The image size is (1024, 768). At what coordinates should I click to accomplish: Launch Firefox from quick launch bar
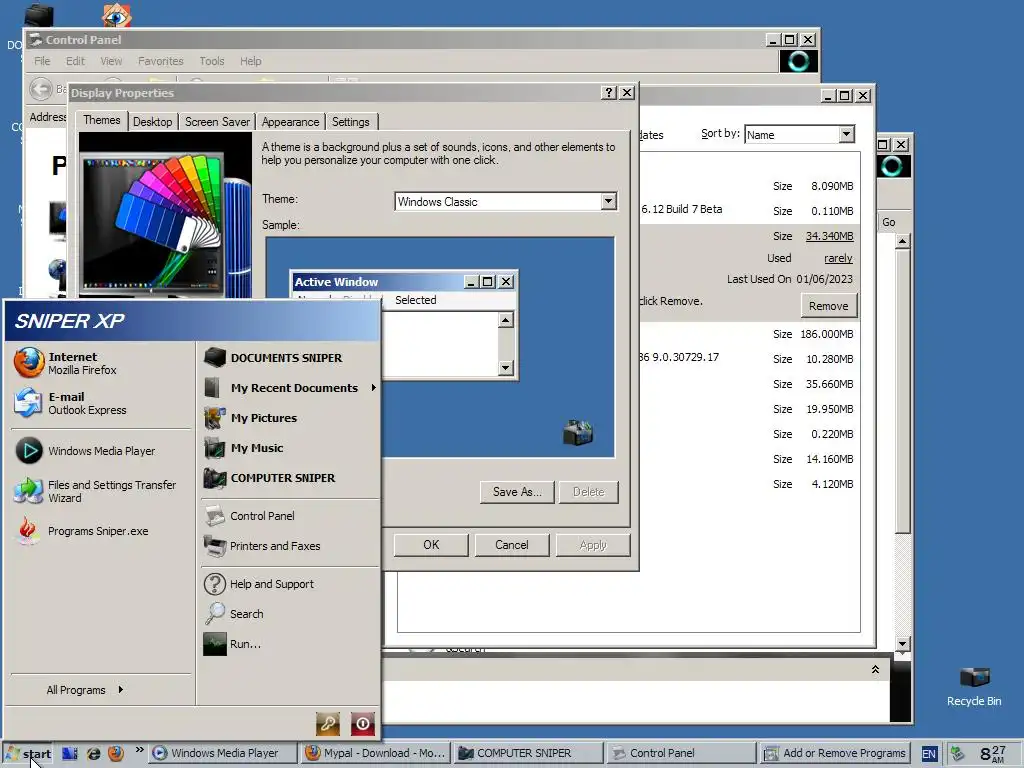point(116,753)
